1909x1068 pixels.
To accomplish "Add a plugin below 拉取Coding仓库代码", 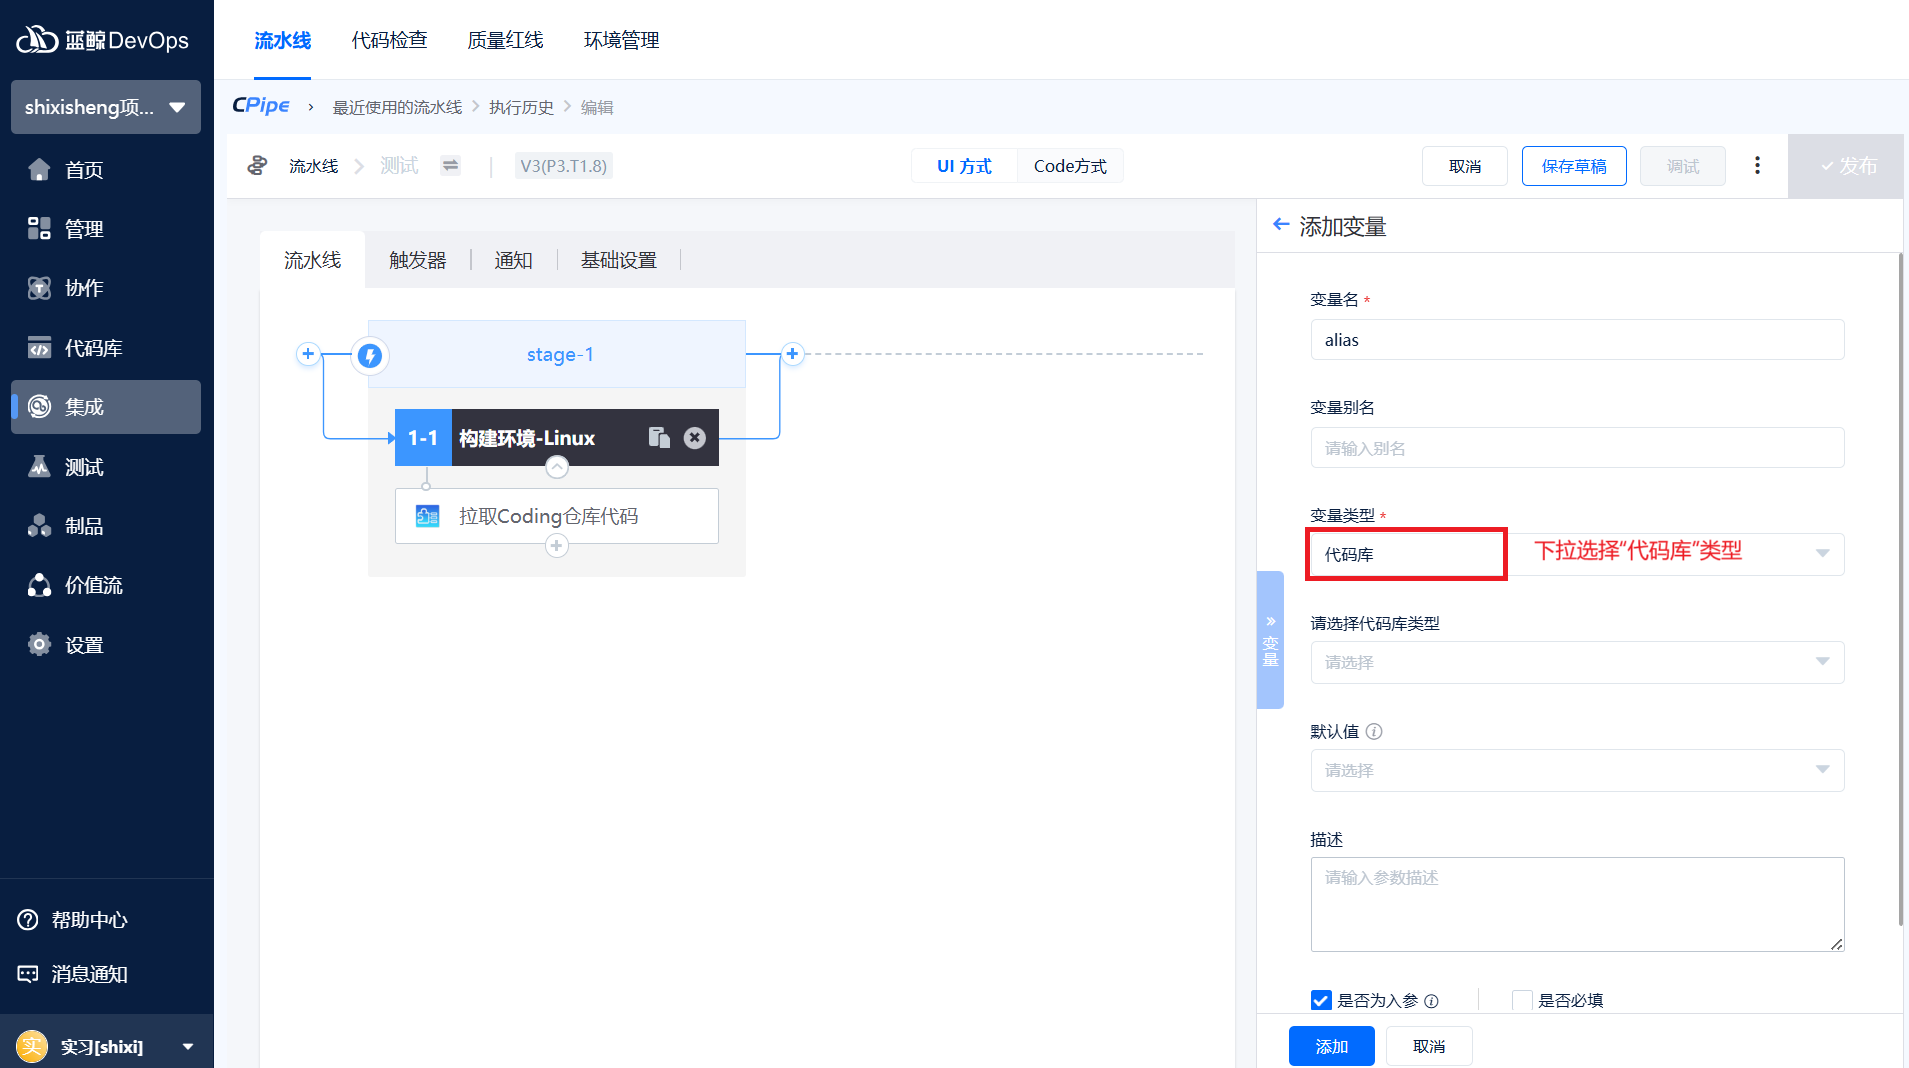I will [x=557, y=546].
